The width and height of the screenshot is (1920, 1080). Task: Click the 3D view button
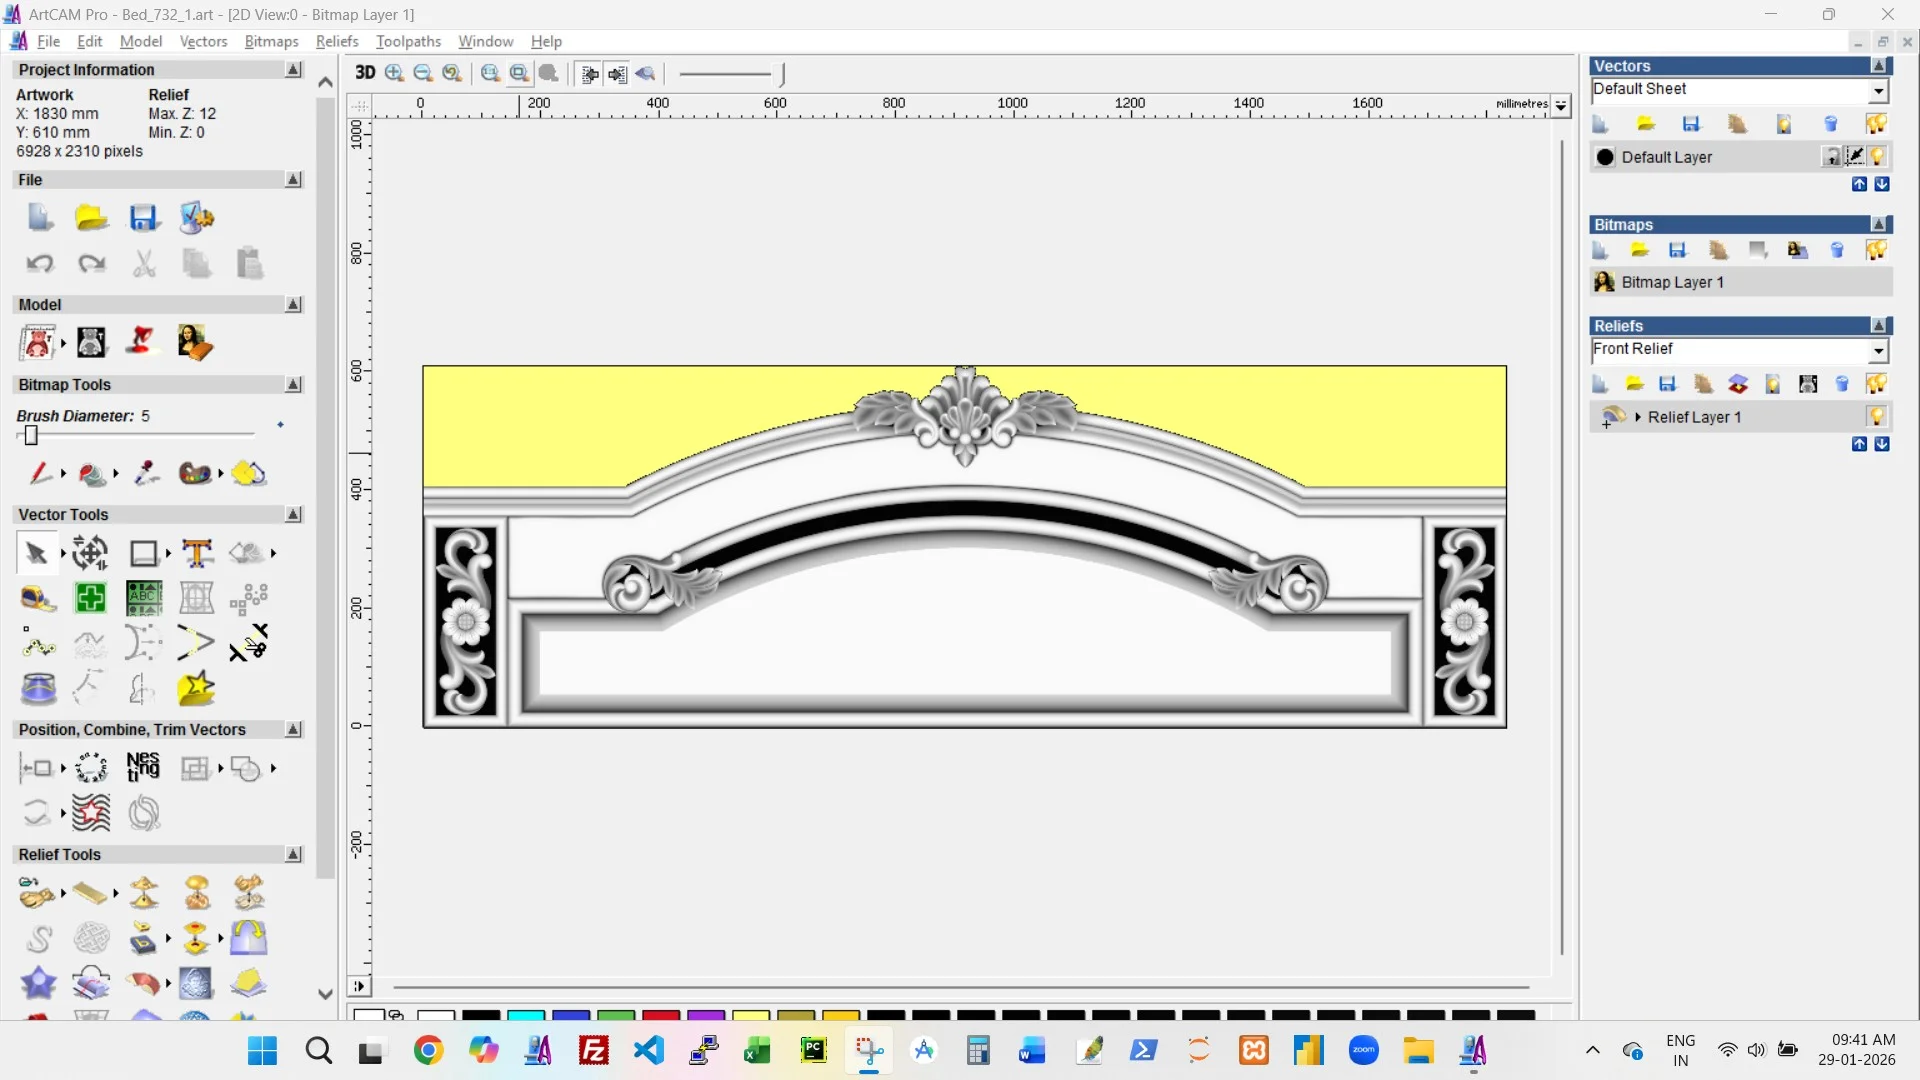pos(365,73)
